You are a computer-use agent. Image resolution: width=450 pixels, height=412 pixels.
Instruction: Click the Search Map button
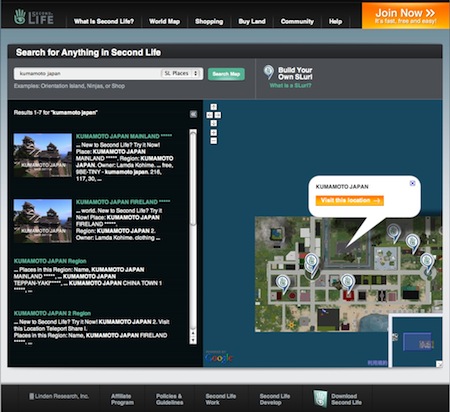(x=226, y=74)
